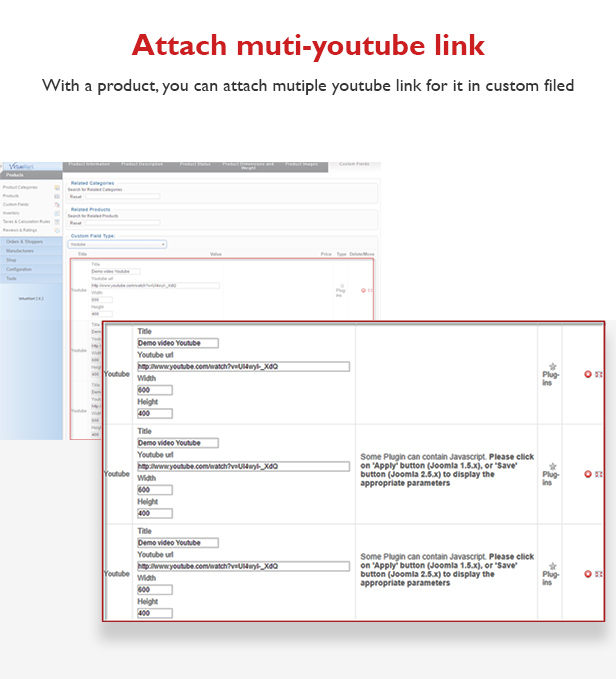Open the Taxes & Calculation Rules link

[x=26, y=222]
